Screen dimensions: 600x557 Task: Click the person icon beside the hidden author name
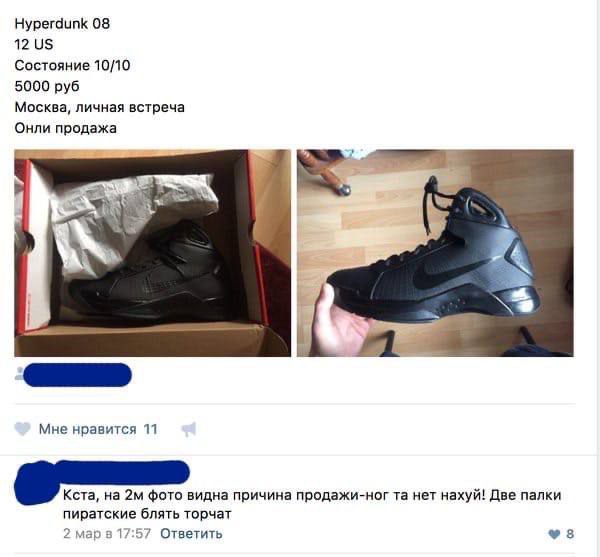coord(19,373)
